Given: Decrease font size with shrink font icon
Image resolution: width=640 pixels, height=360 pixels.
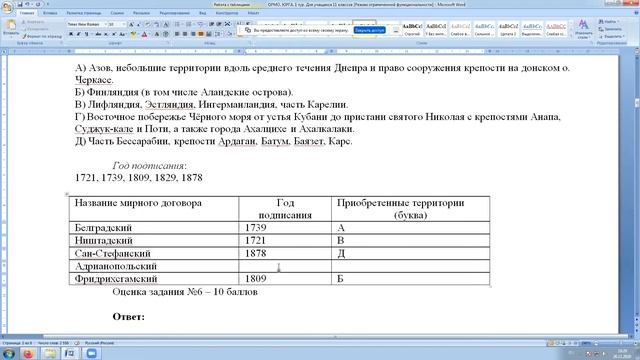Looking at the screenshot, I should click(x=138, y=24).
